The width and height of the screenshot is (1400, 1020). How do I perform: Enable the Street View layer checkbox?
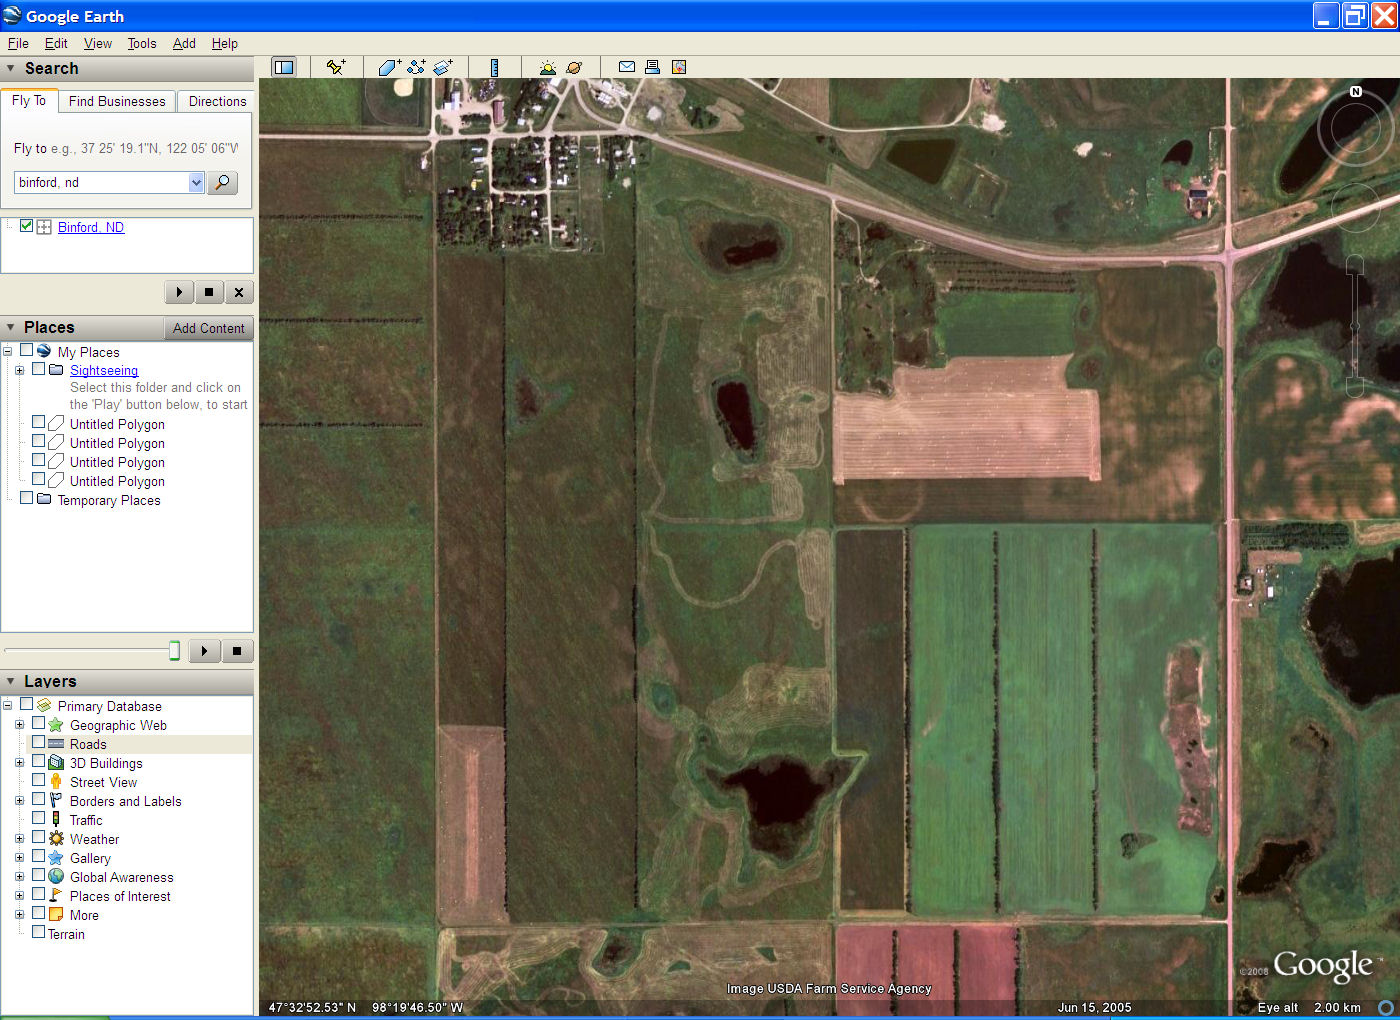38,781
